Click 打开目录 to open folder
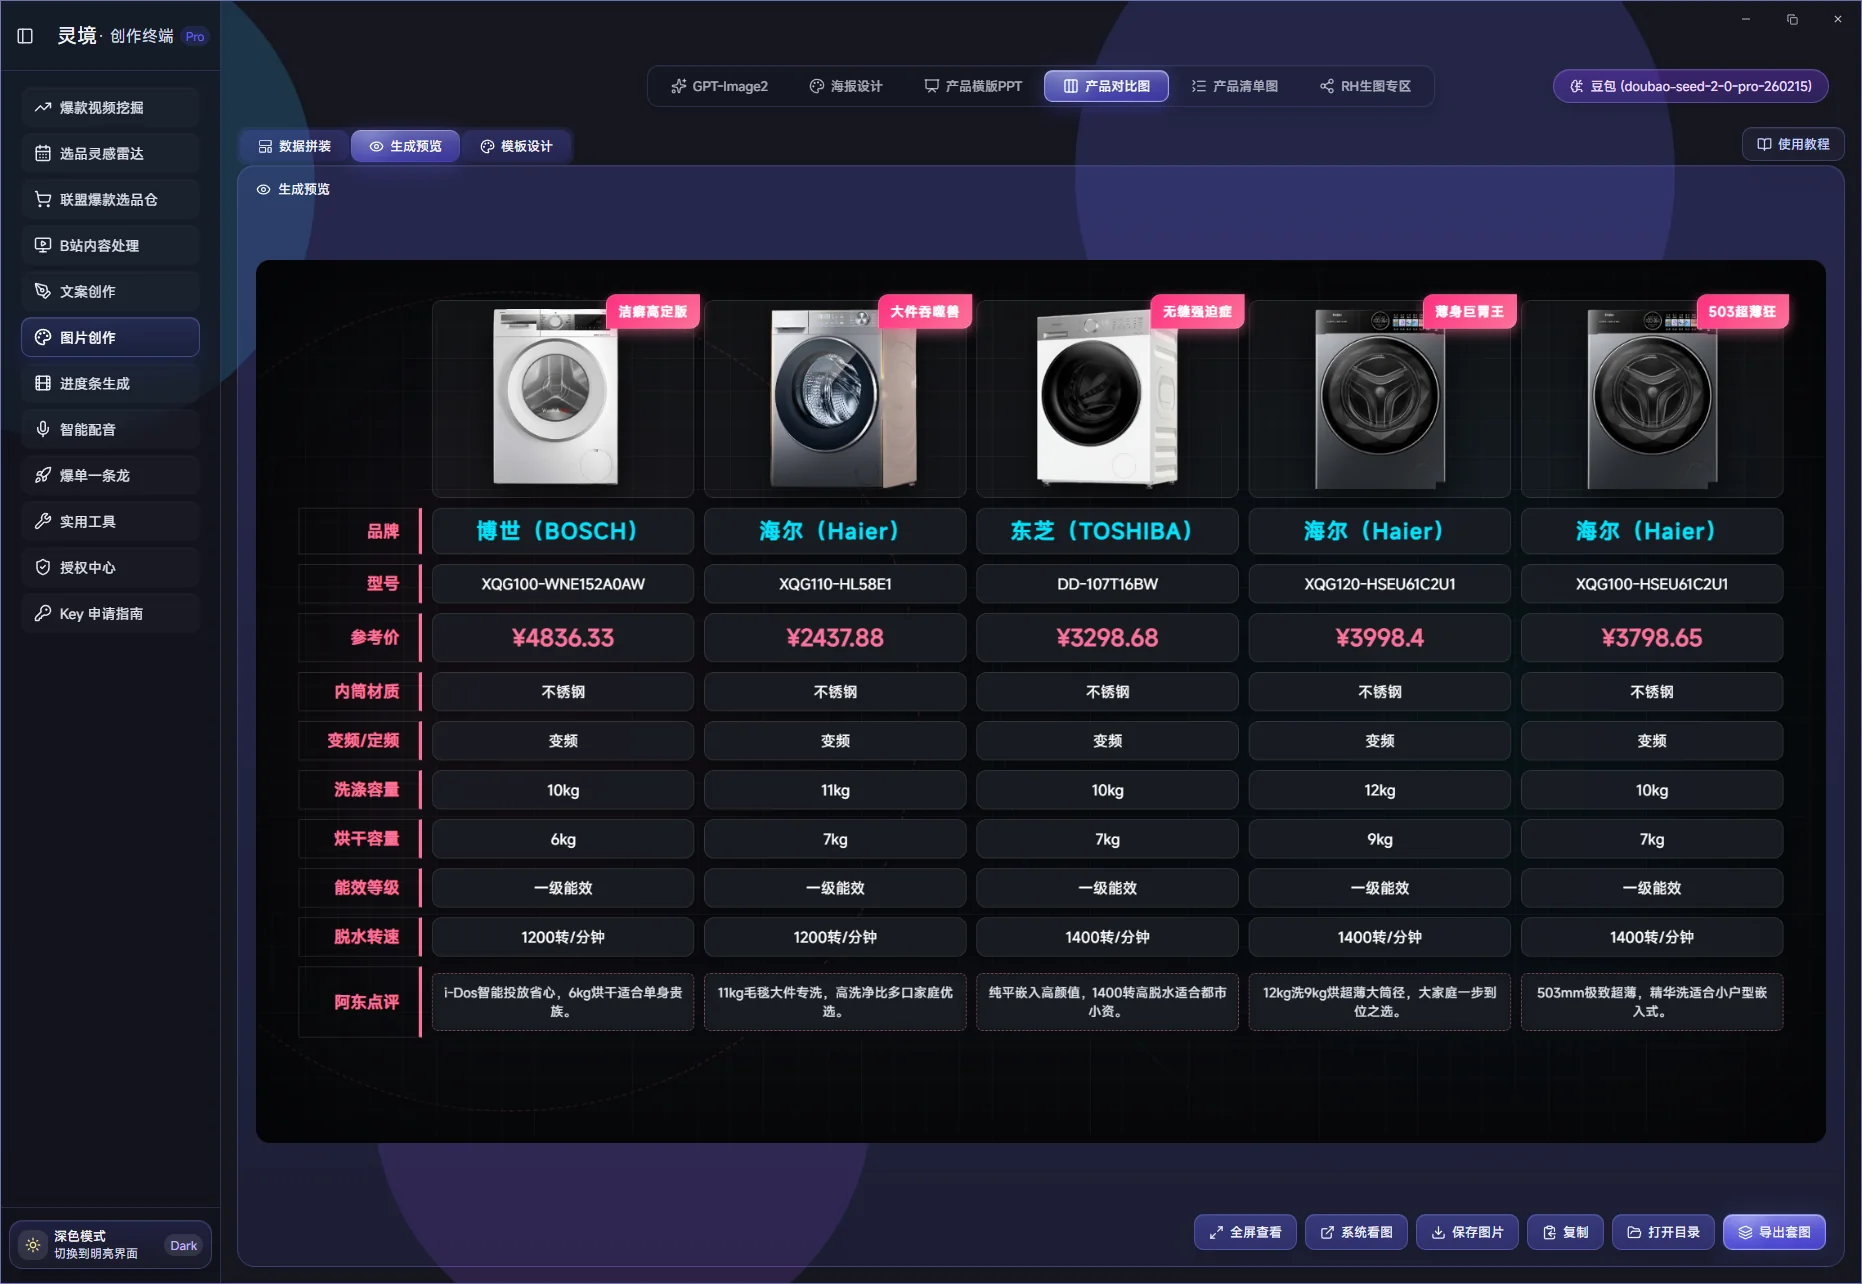1862x1284 pixels. click(x=1664, y=1232)
